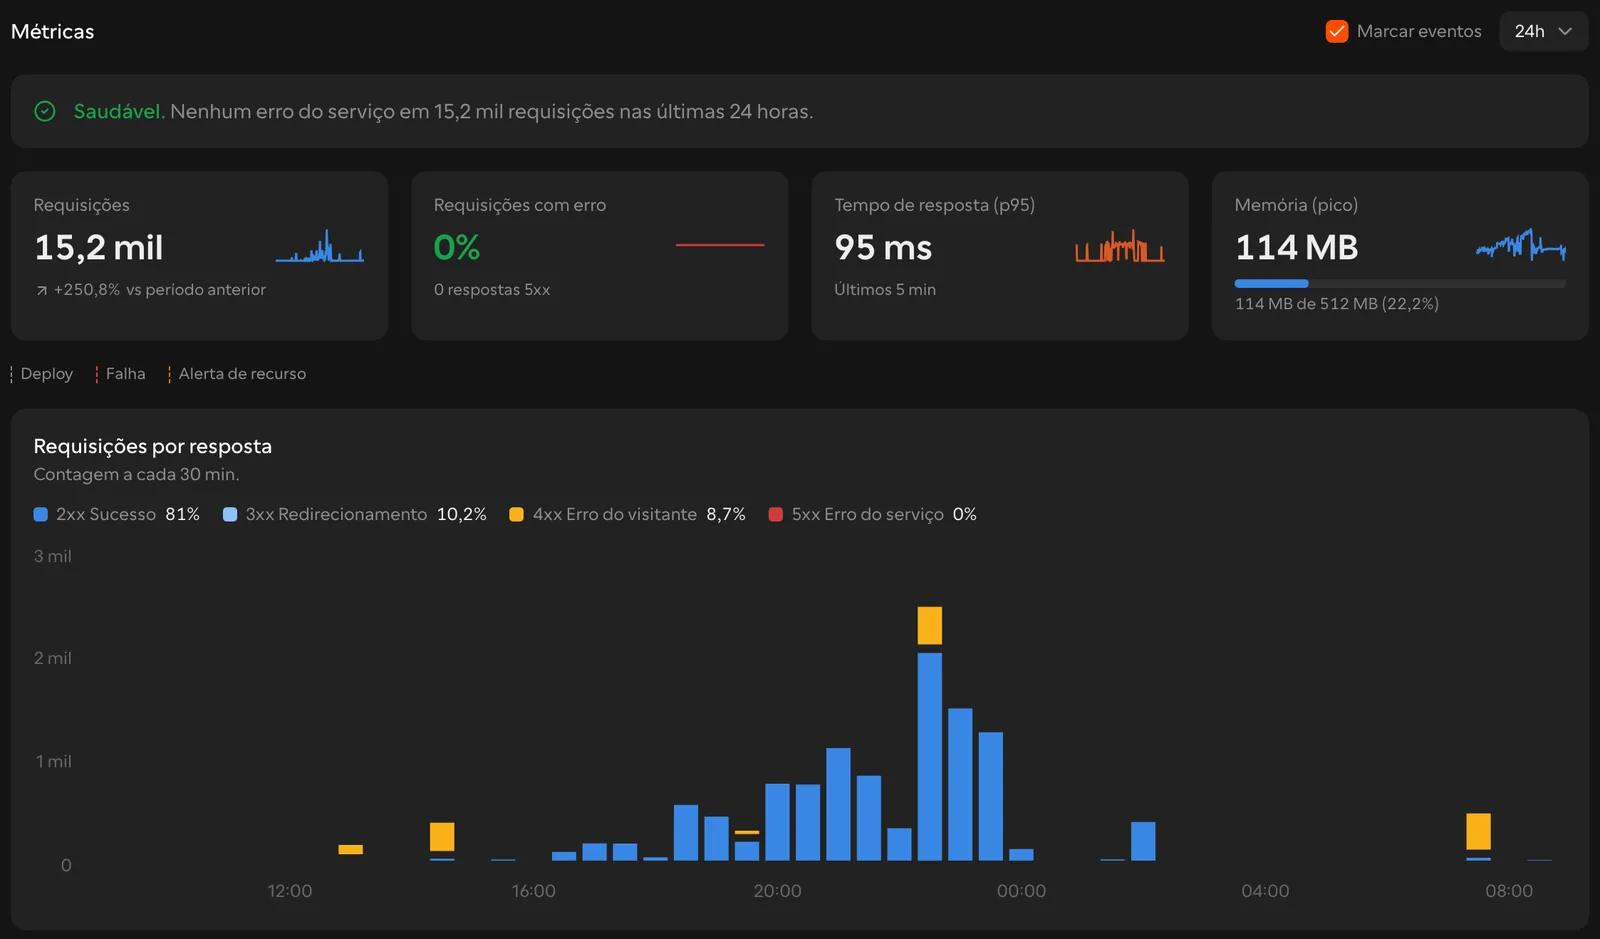
Task: Click the yellow segment atop the tallest bar
Action: pos(930,625)
